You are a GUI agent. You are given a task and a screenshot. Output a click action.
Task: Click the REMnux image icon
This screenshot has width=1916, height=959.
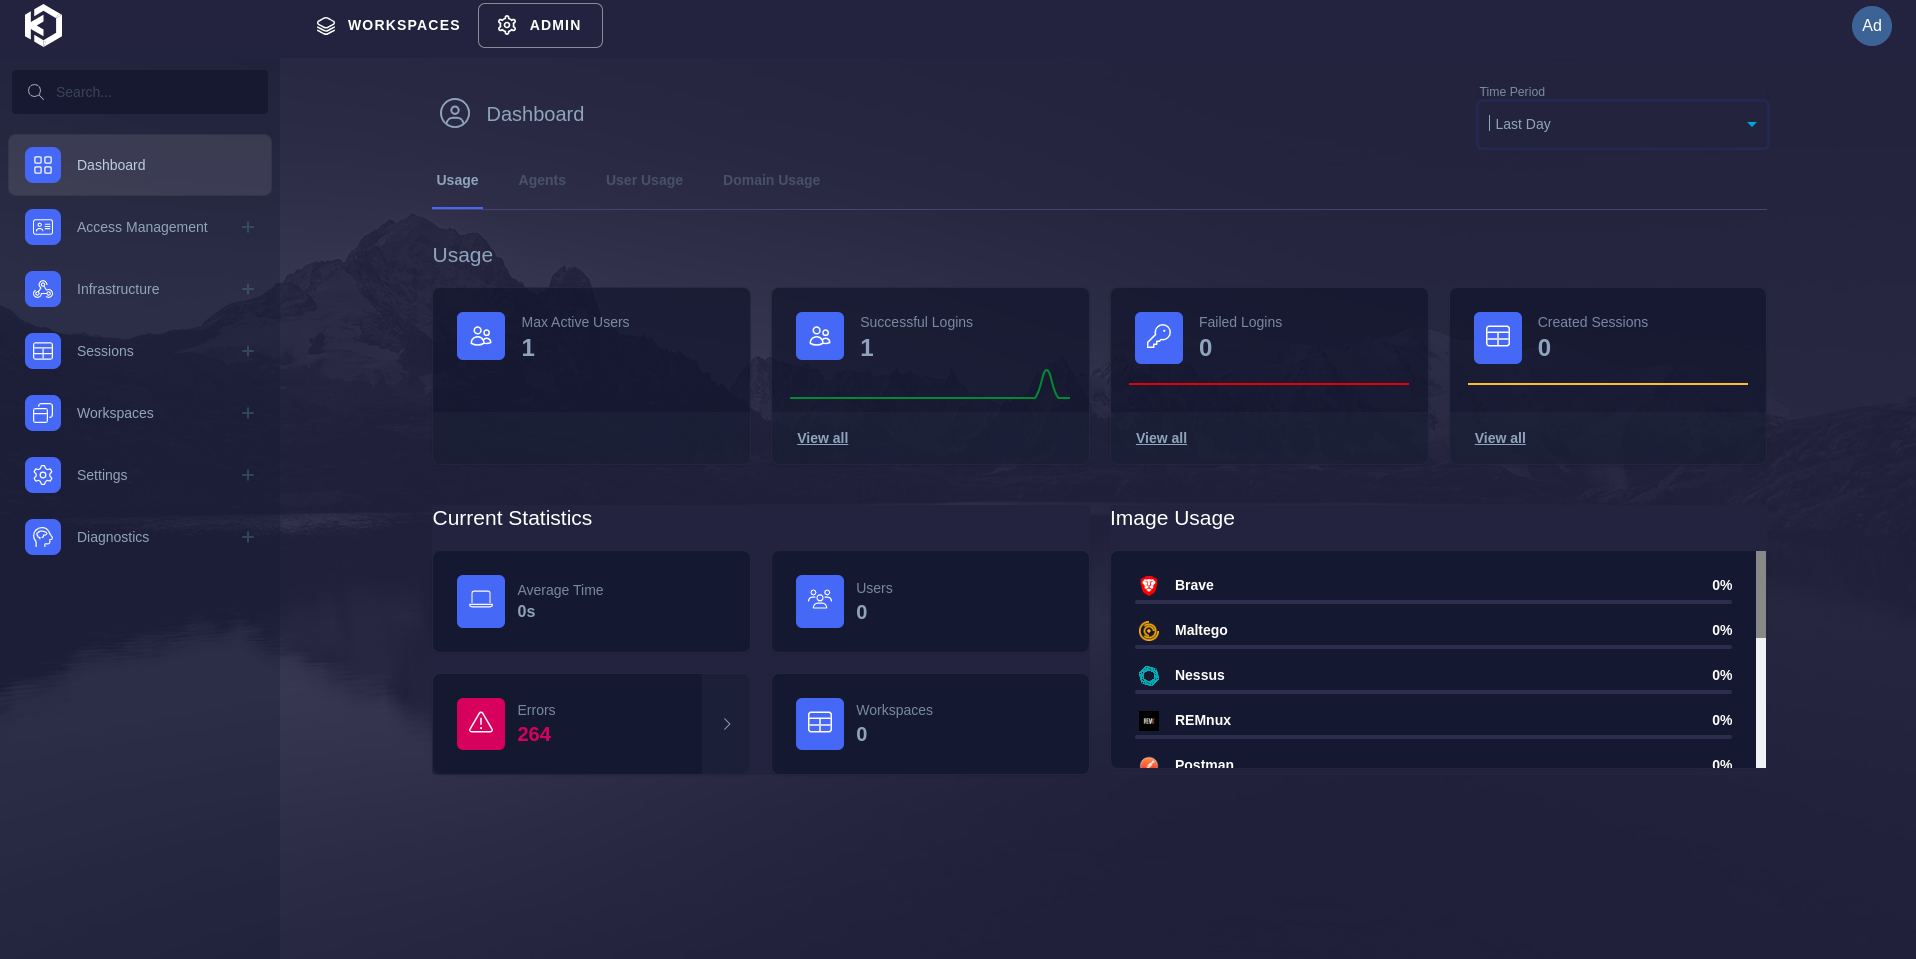click(x=1149, y=721)
